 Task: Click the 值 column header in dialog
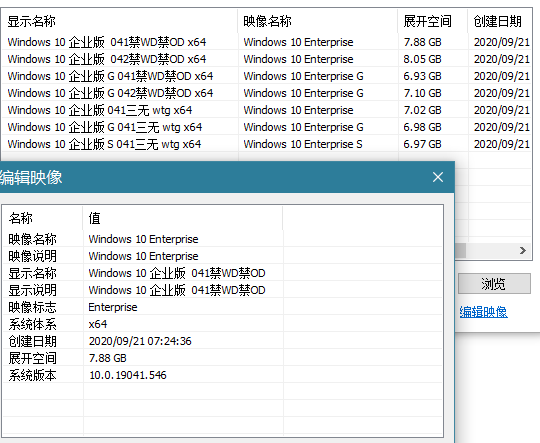183,218
